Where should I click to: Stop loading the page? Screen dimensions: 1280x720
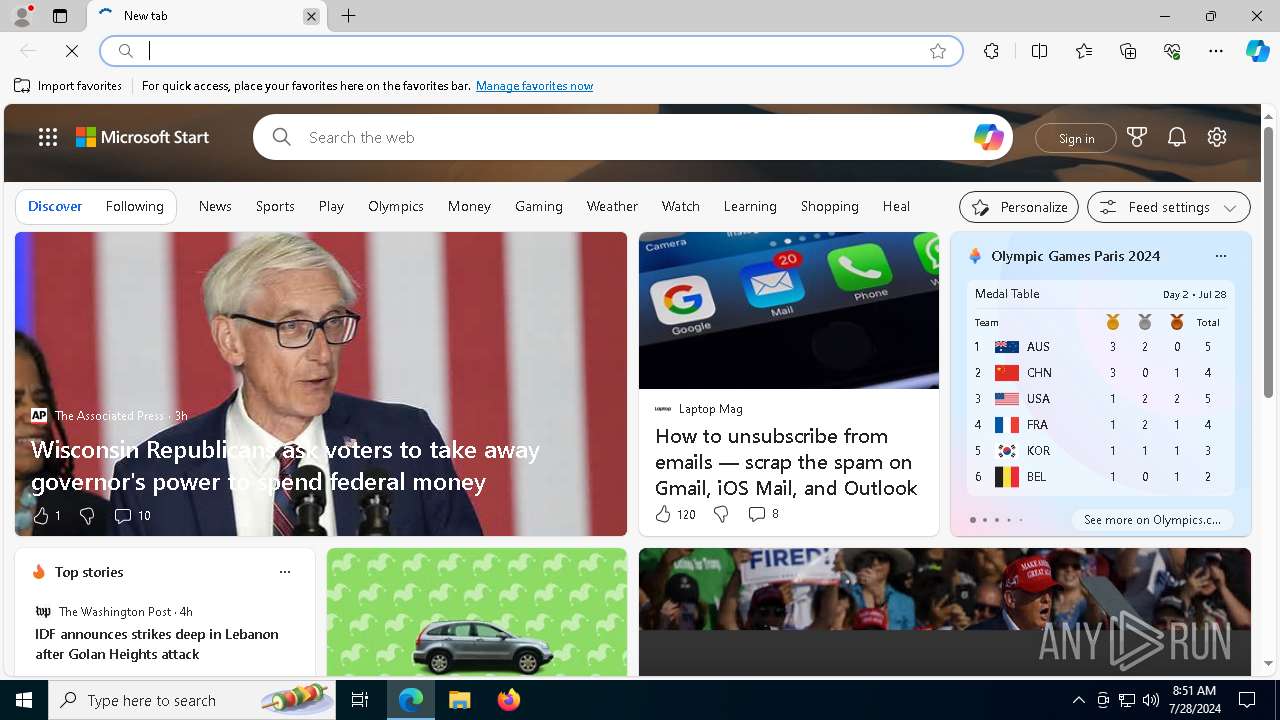pyautogui.click(x=72, y=51)
